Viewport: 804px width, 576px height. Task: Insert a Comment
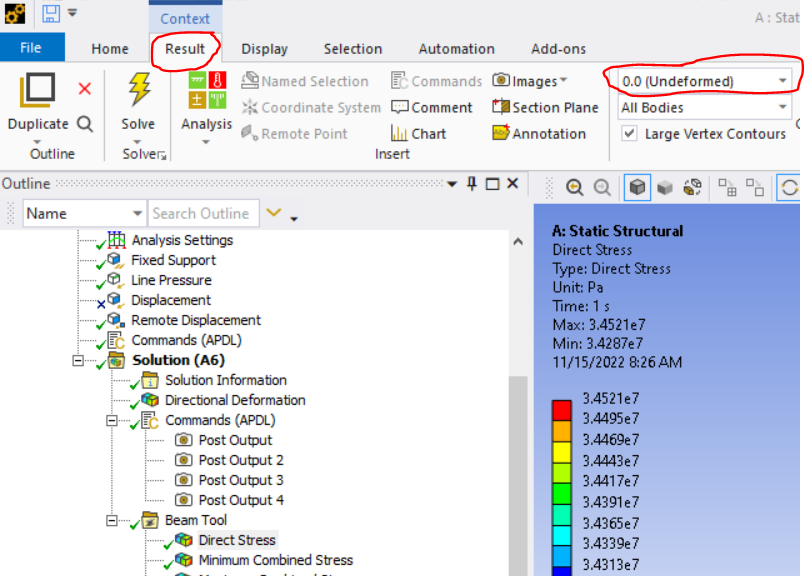click(x=431, y=107)
